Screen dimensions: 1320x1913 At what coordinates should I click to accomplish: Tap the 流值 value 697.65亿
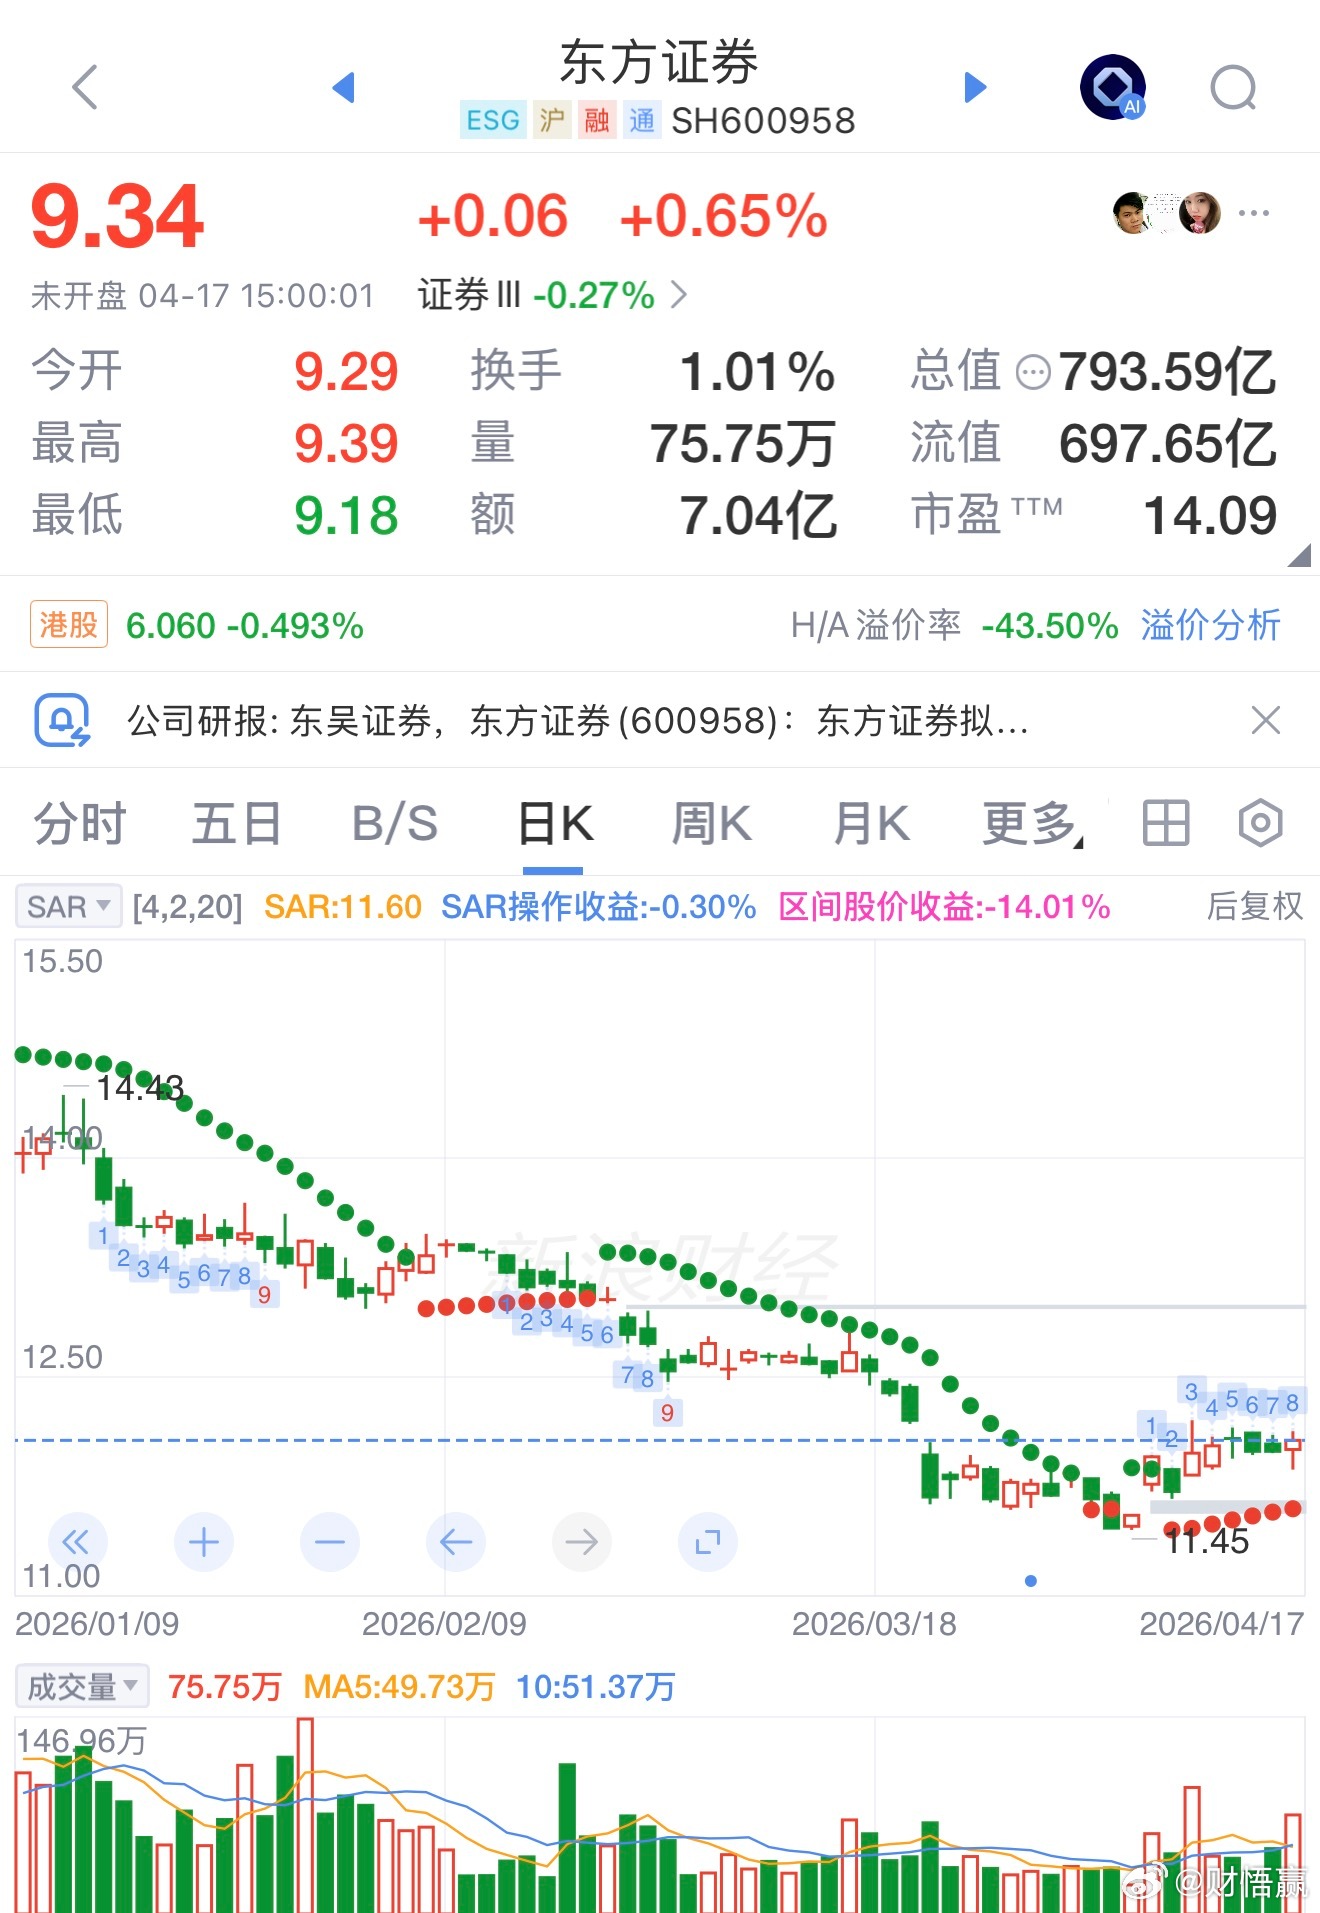[1168, 444]
